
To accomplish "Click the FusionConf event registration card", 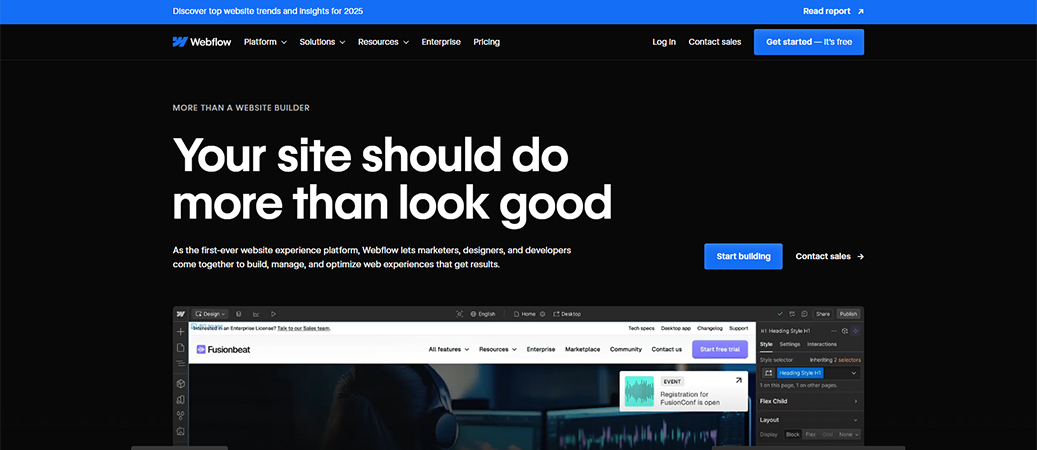I will 683,392.
